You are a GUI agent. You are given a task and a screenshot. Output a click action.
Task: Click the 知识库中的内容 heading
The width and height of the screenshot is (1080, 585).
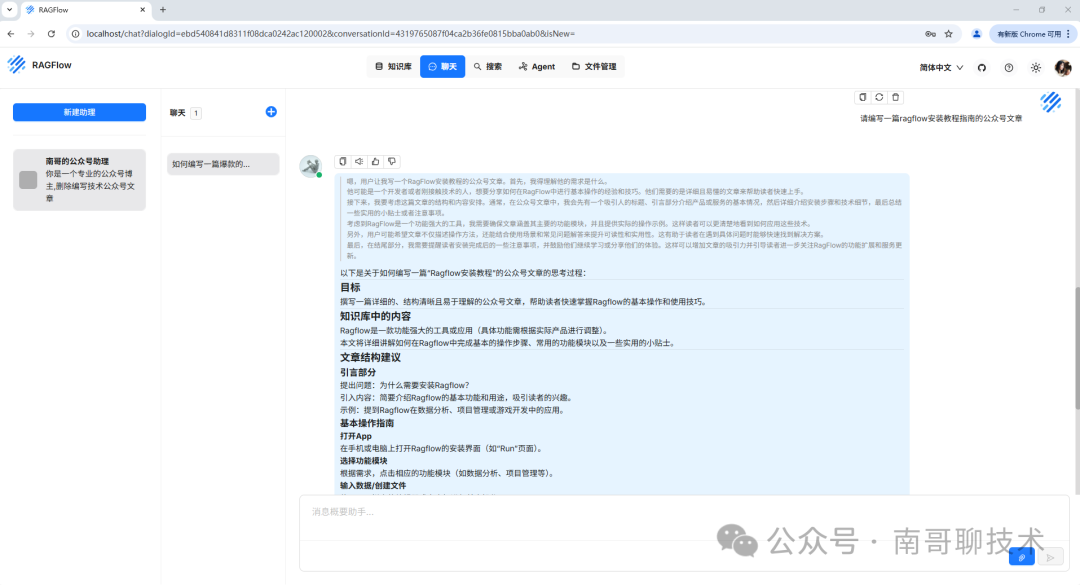375,316
